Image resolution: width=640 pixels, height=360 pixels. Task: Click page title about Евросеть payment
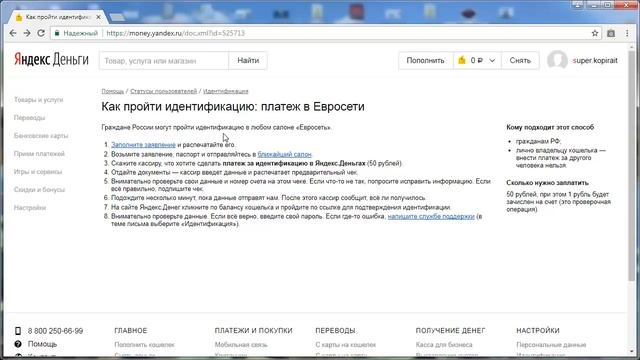[x=233, y=107]
